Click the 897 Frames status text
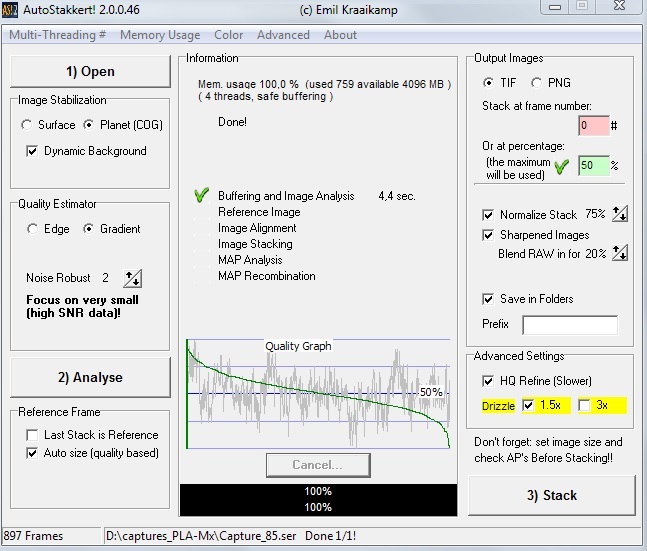The image size is (647, 551). (x=33, y=536)
